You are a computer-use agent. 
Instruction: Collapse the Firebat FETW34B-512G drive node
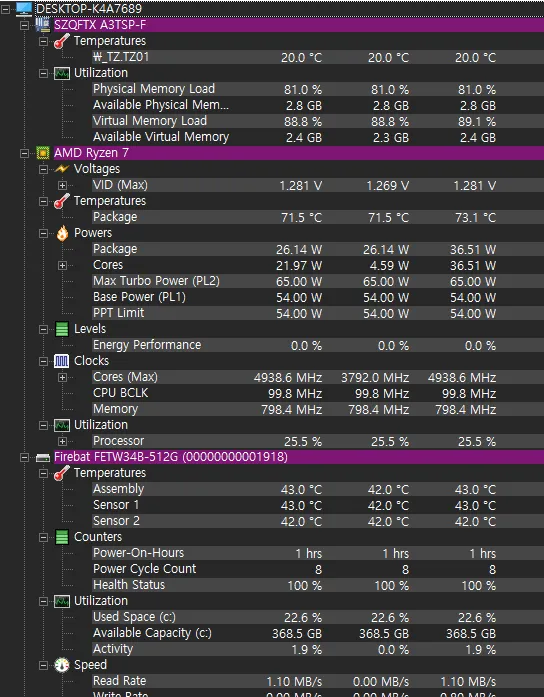point(24,457)
